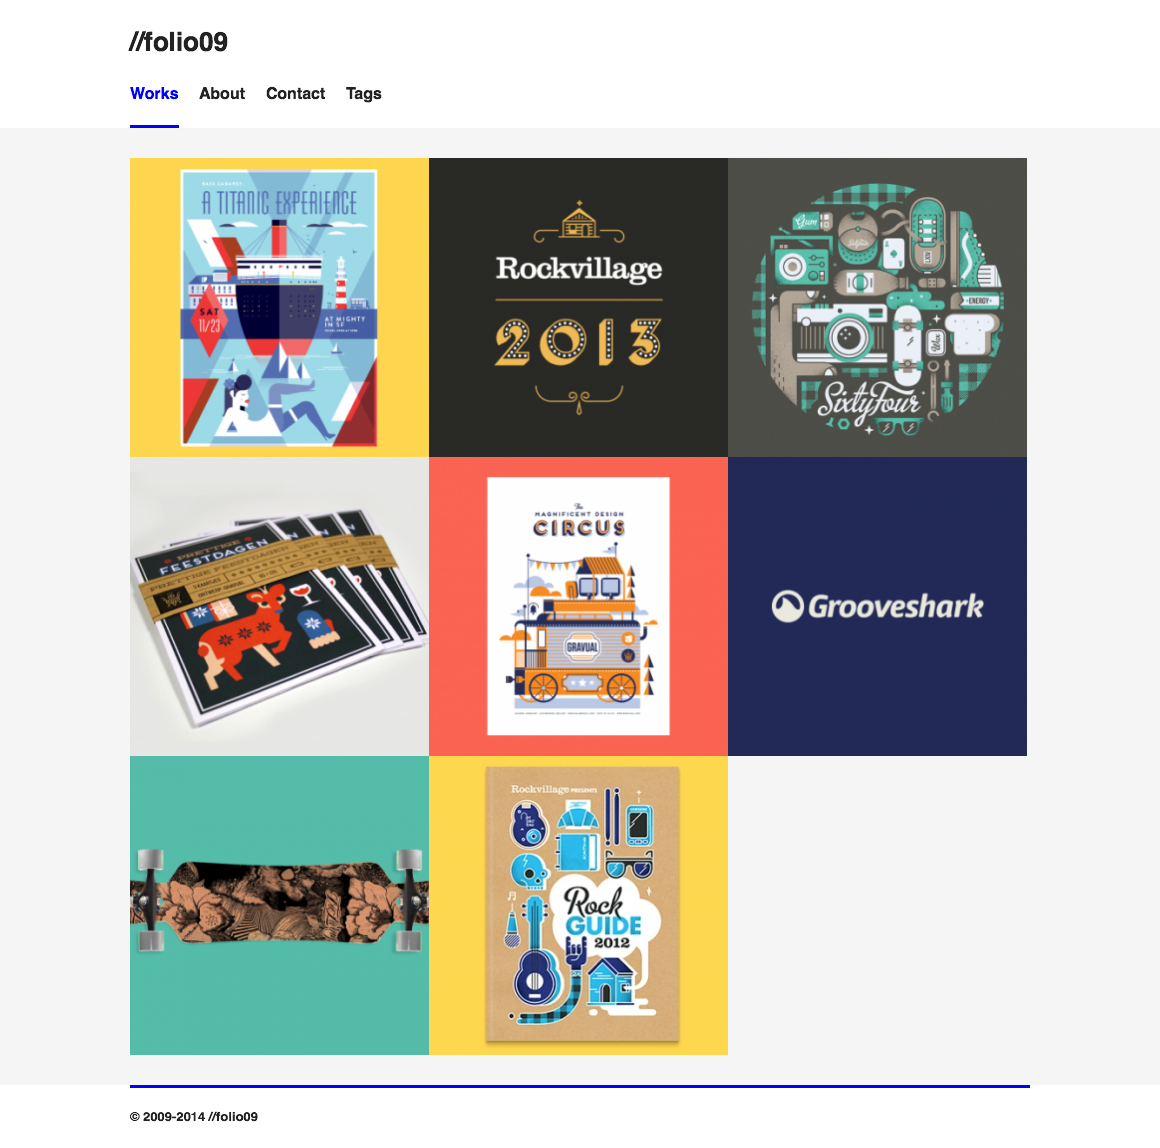Click the //folio09 site title logo
1160x1148 pixels.
pos(178,42)
